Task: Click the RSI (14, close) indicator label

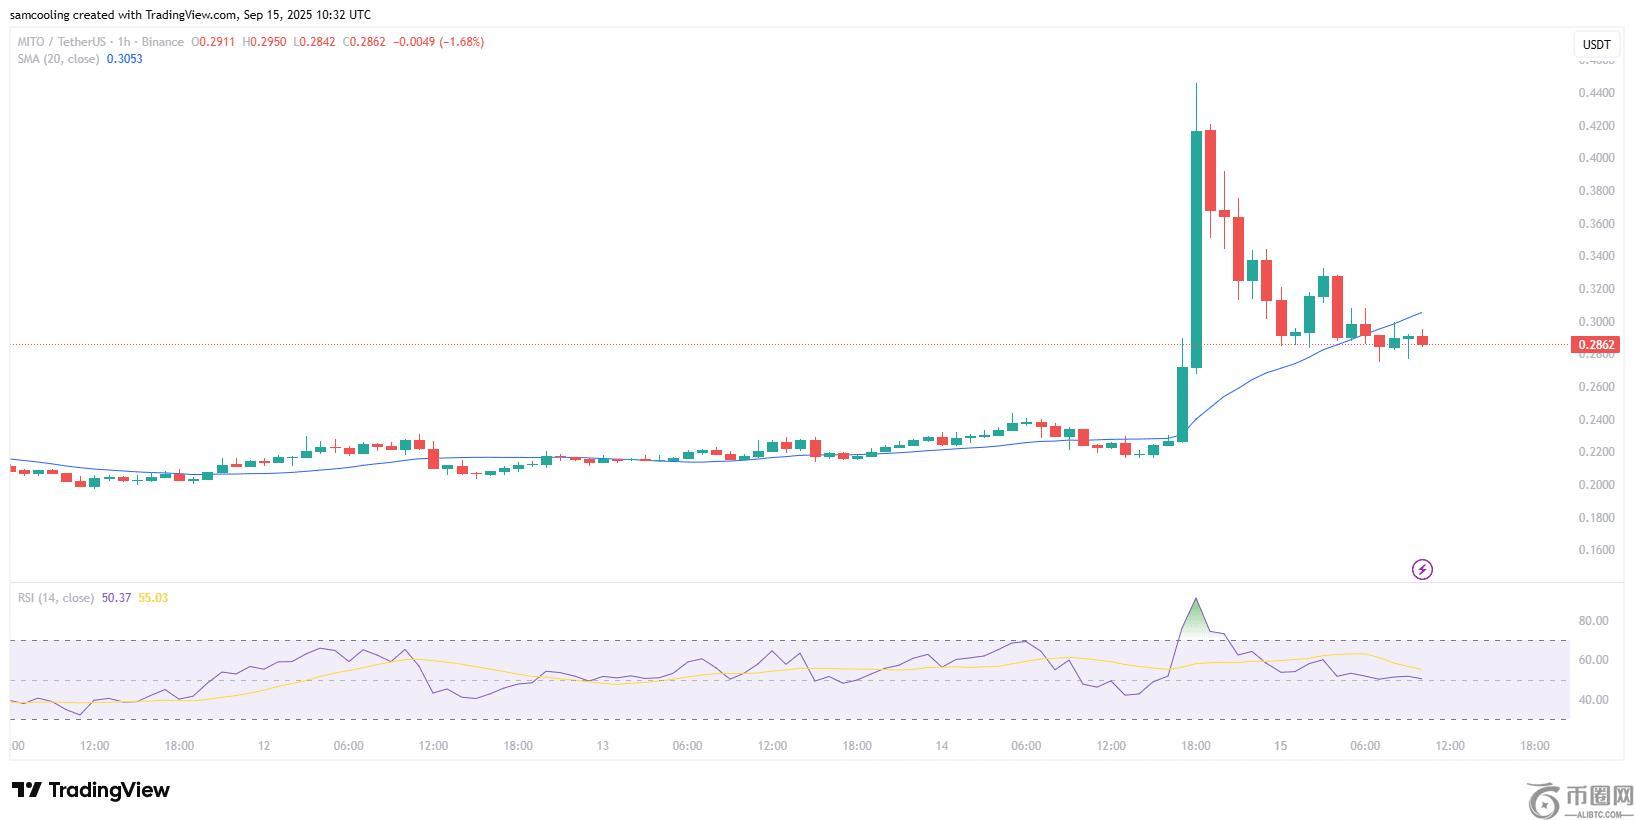Action: 56,598
